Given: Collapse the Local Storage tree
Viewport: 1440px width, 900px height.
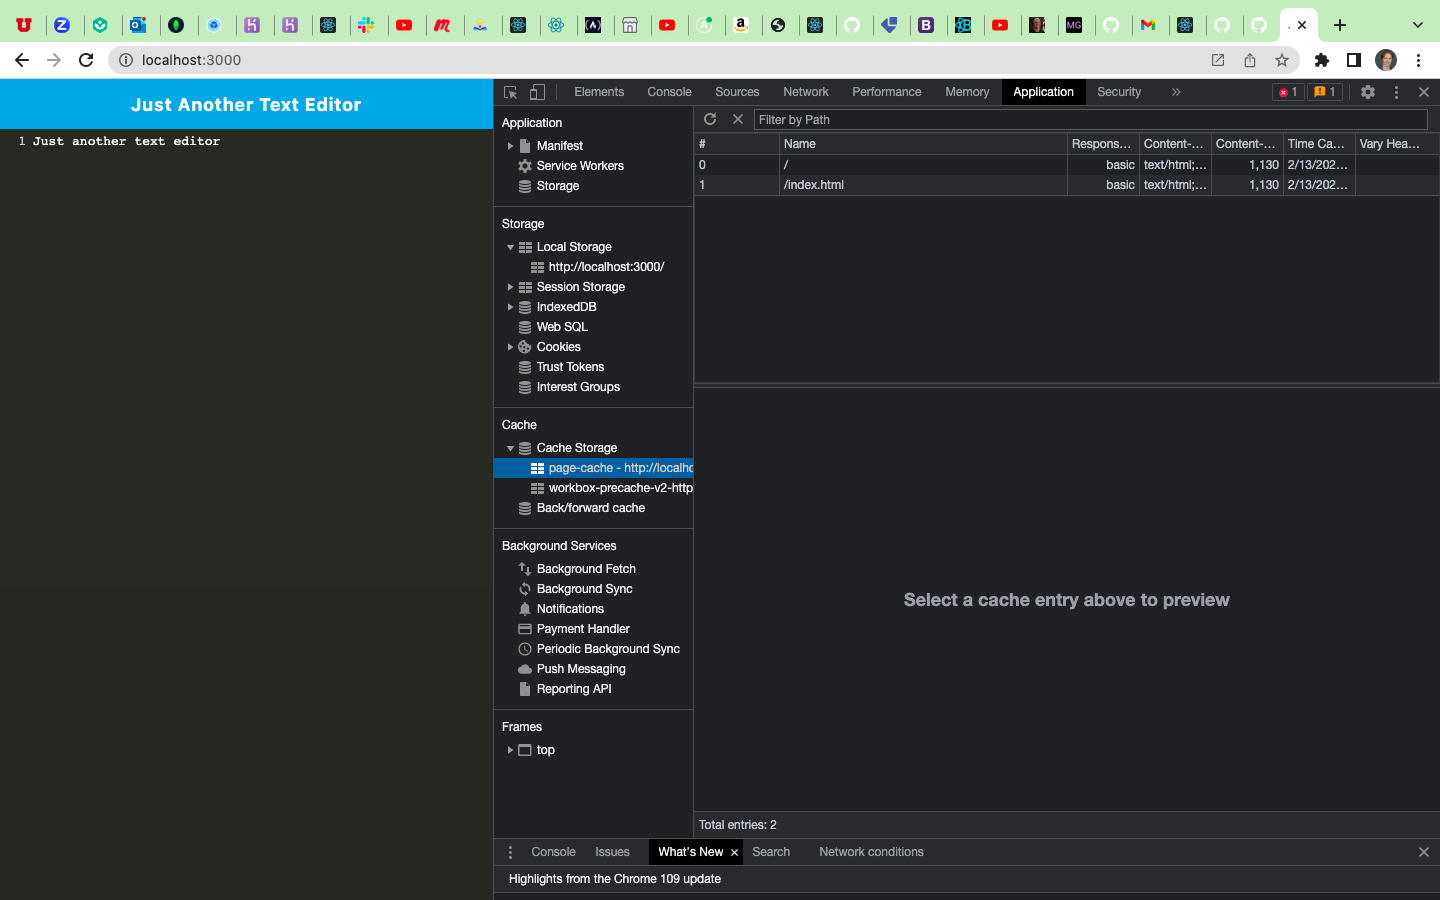Looking at the screenshot, I should (x=510, y=247).
